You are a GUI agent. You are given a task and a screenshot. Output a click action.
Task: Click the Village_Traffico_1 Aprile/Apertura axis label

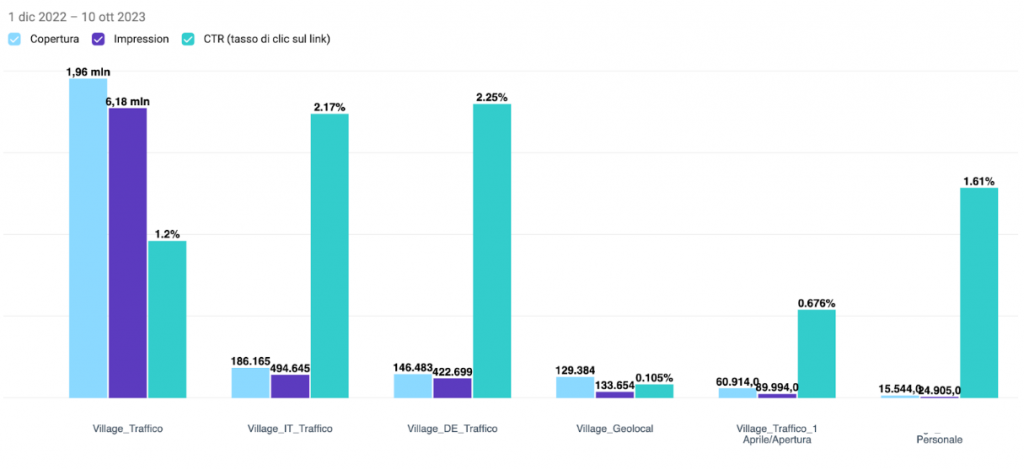[x=776, y=434]
